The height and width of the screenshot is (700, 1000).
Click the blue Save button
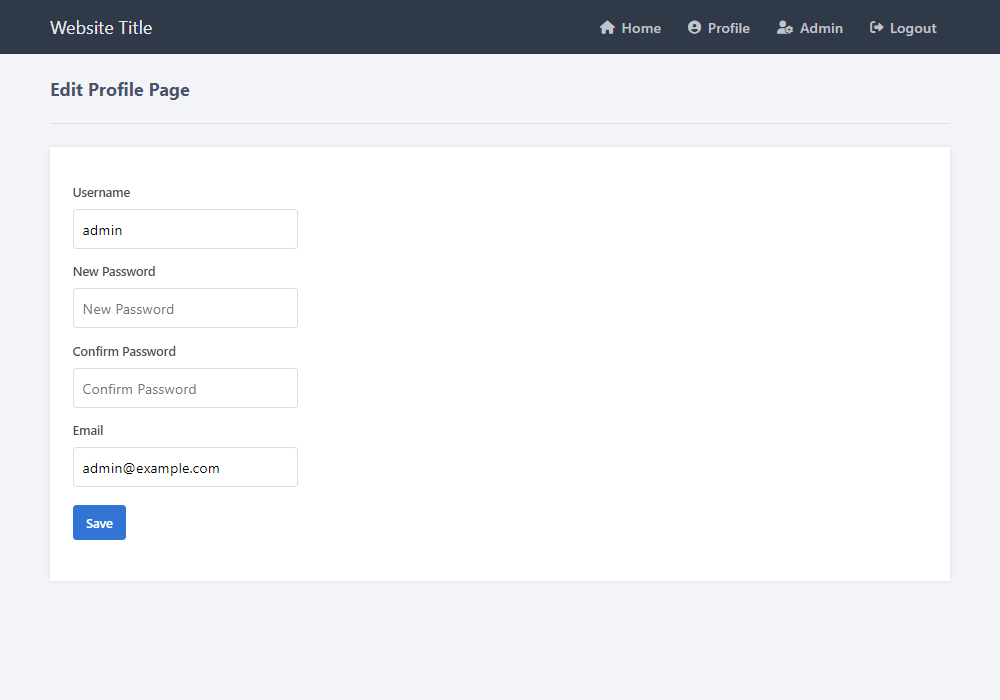coord(99,523)
